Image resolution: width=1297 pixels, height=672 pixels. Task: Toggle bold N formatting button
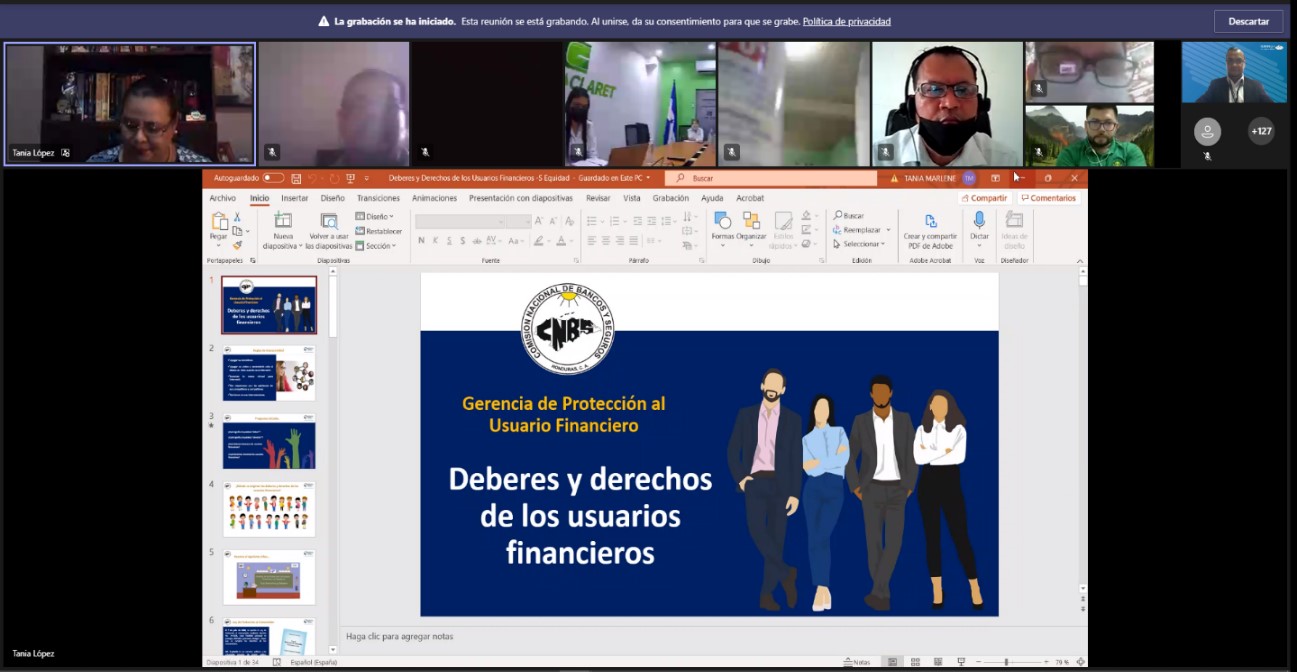tap(422, 241)
